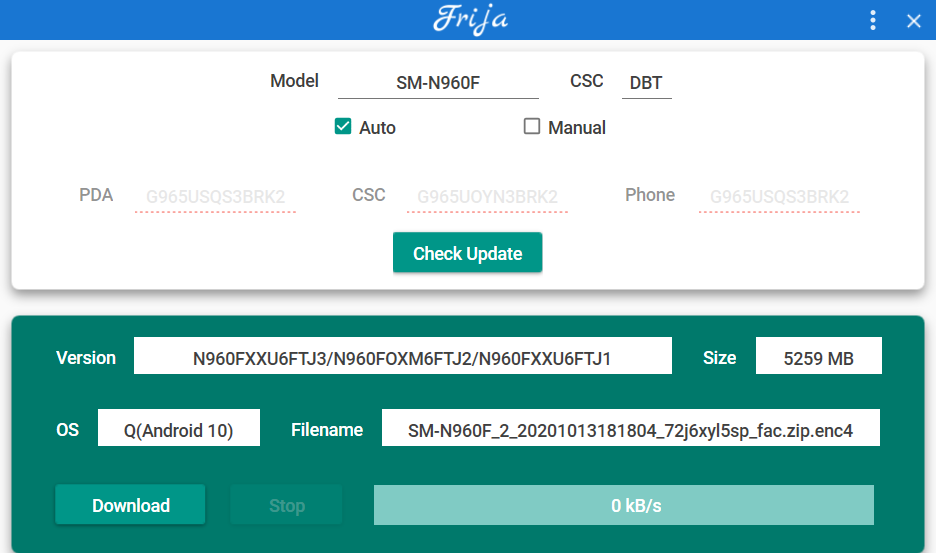This screenshot has width=936, height=553.
Task: Click the Stop button
Action: pos(286,505)
